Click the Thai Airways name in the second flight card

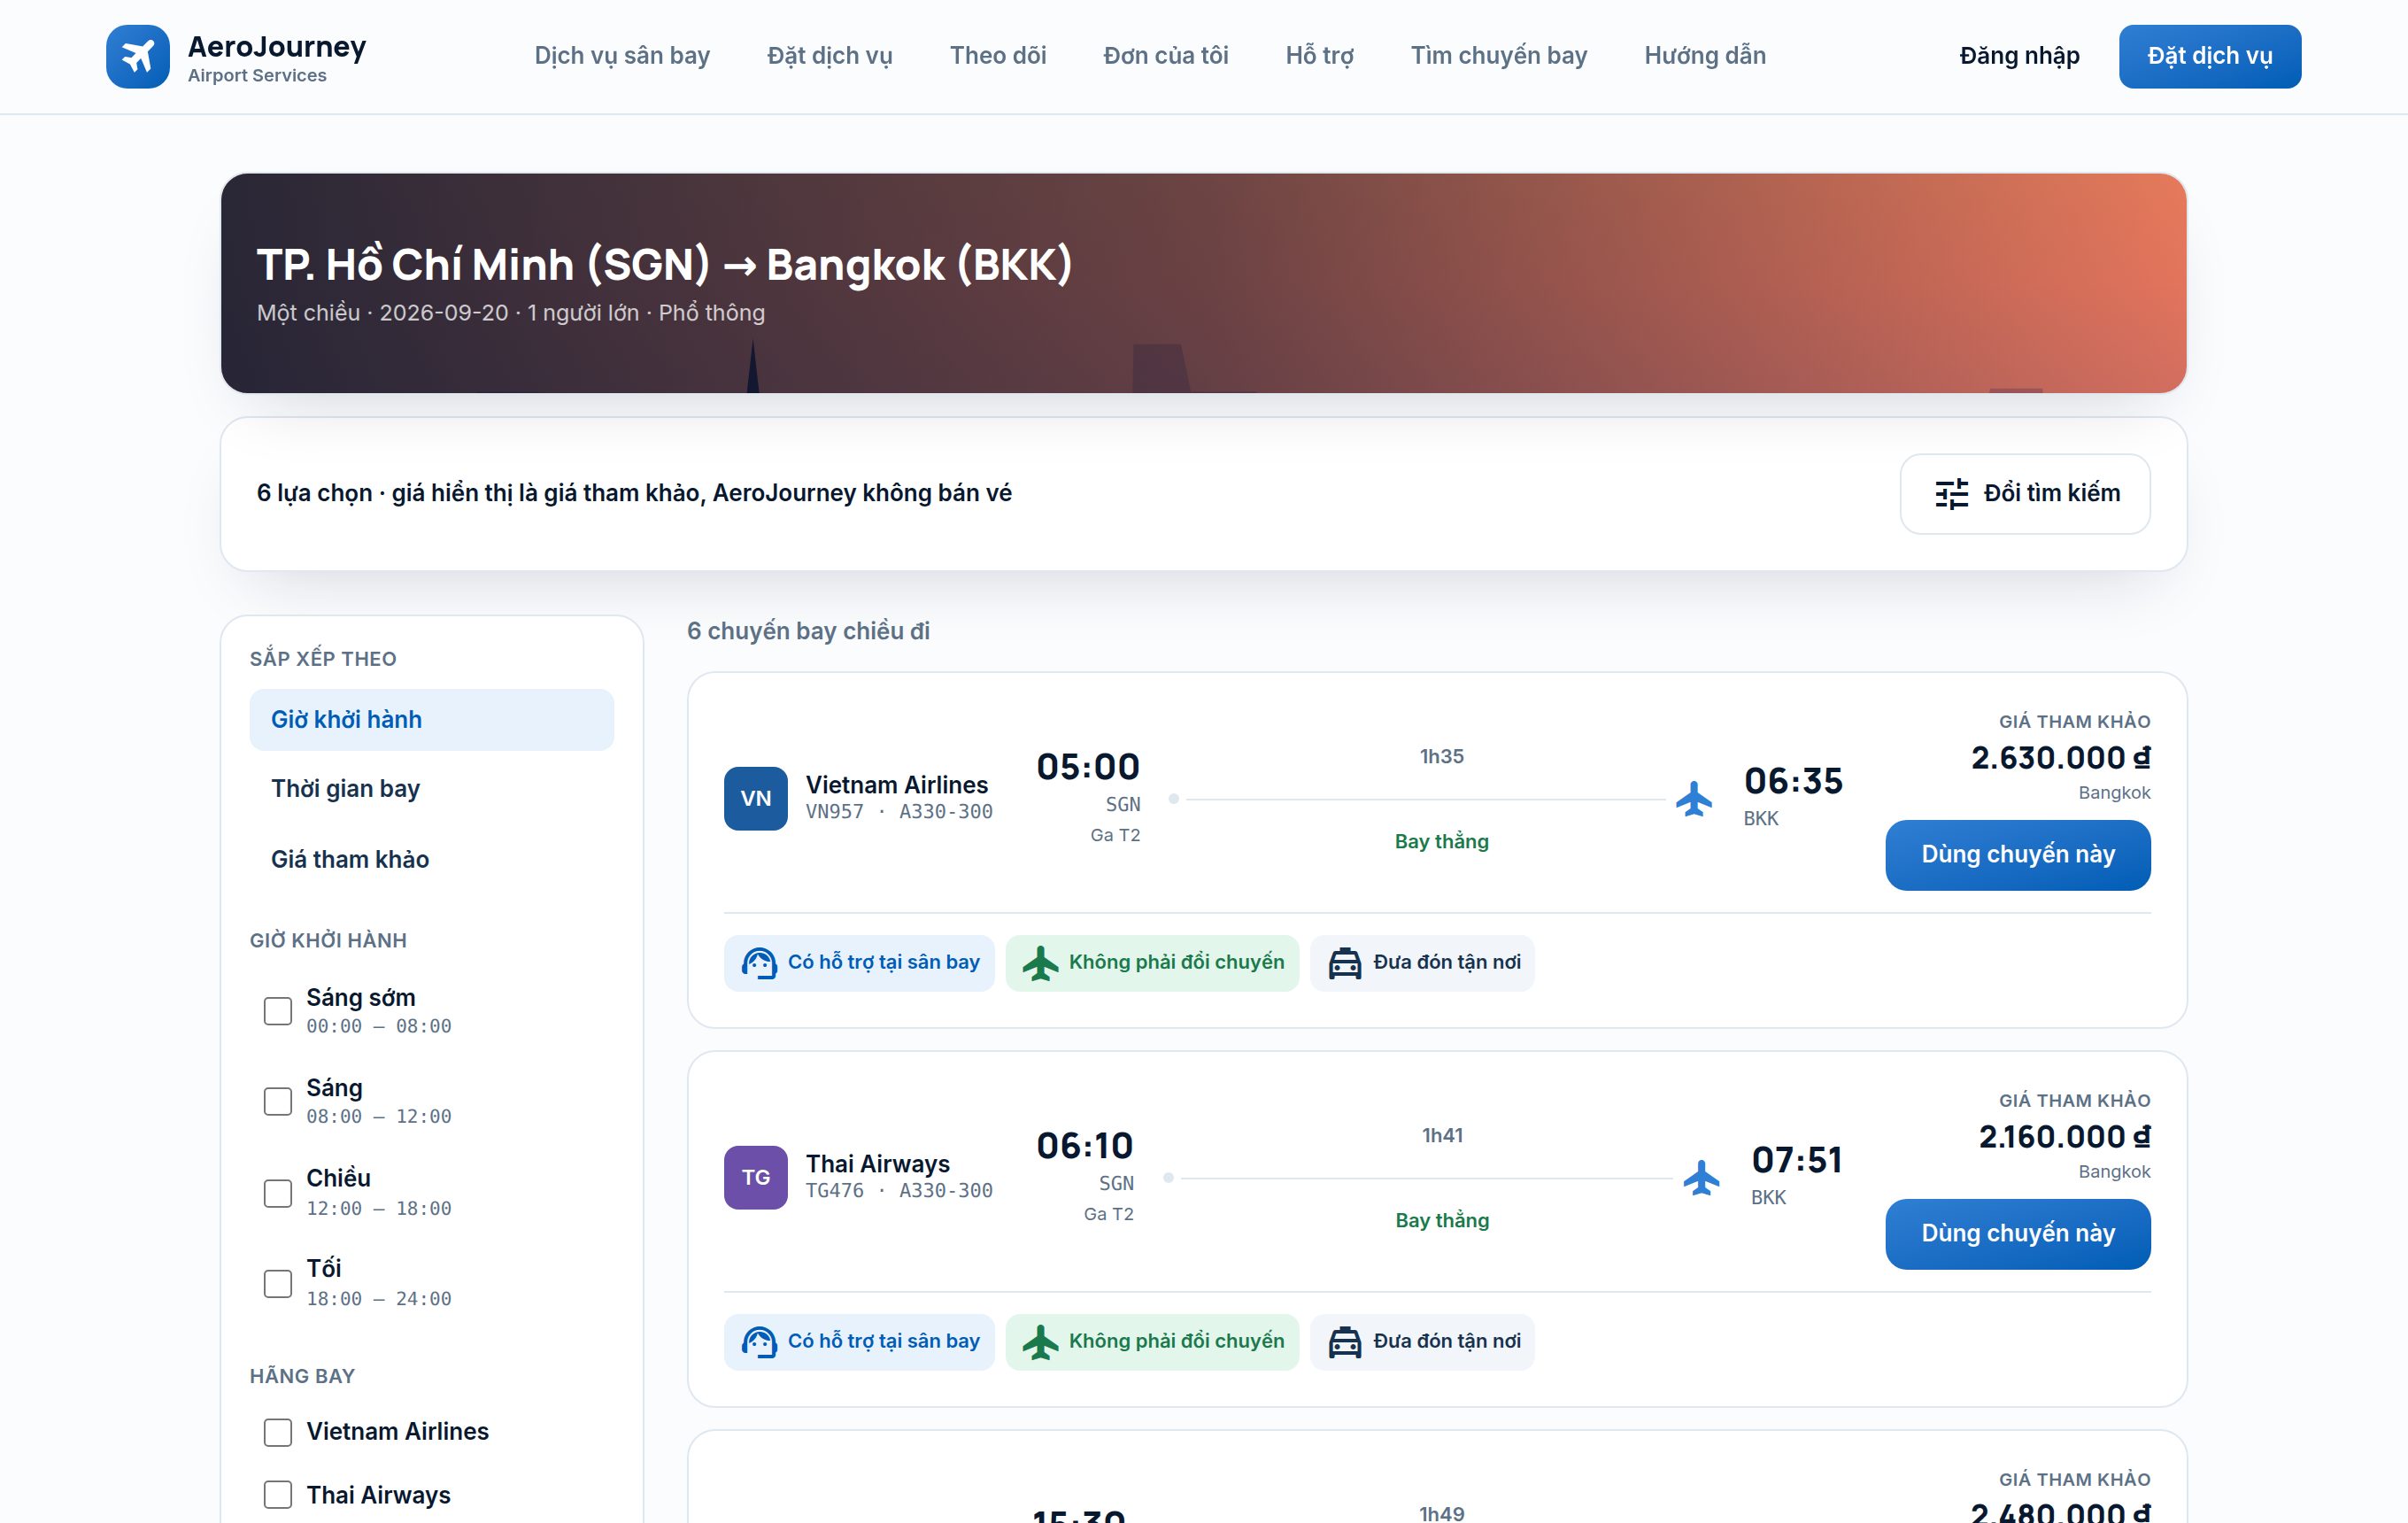click(878, 1164)
